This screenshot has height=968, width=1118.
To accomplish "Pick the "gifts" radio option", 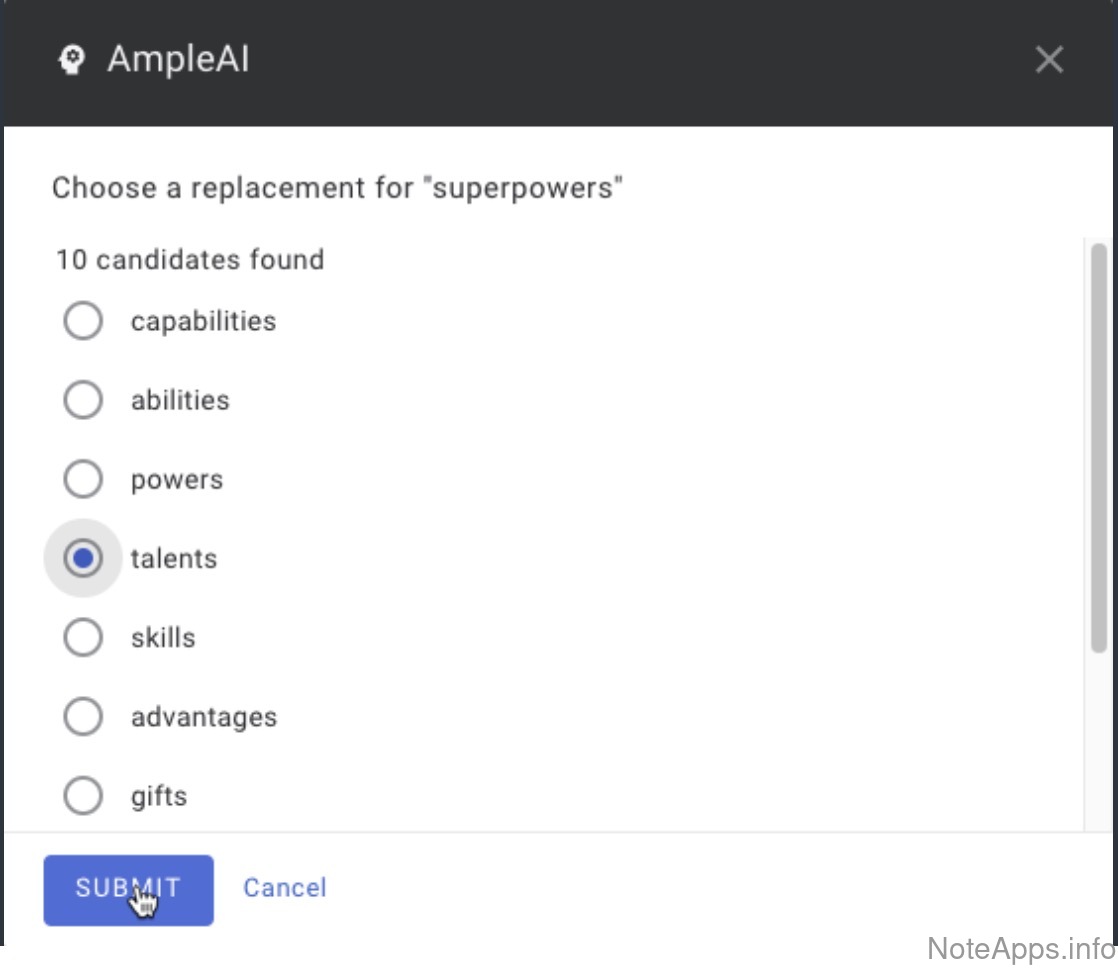I will (x=82, y=797).
